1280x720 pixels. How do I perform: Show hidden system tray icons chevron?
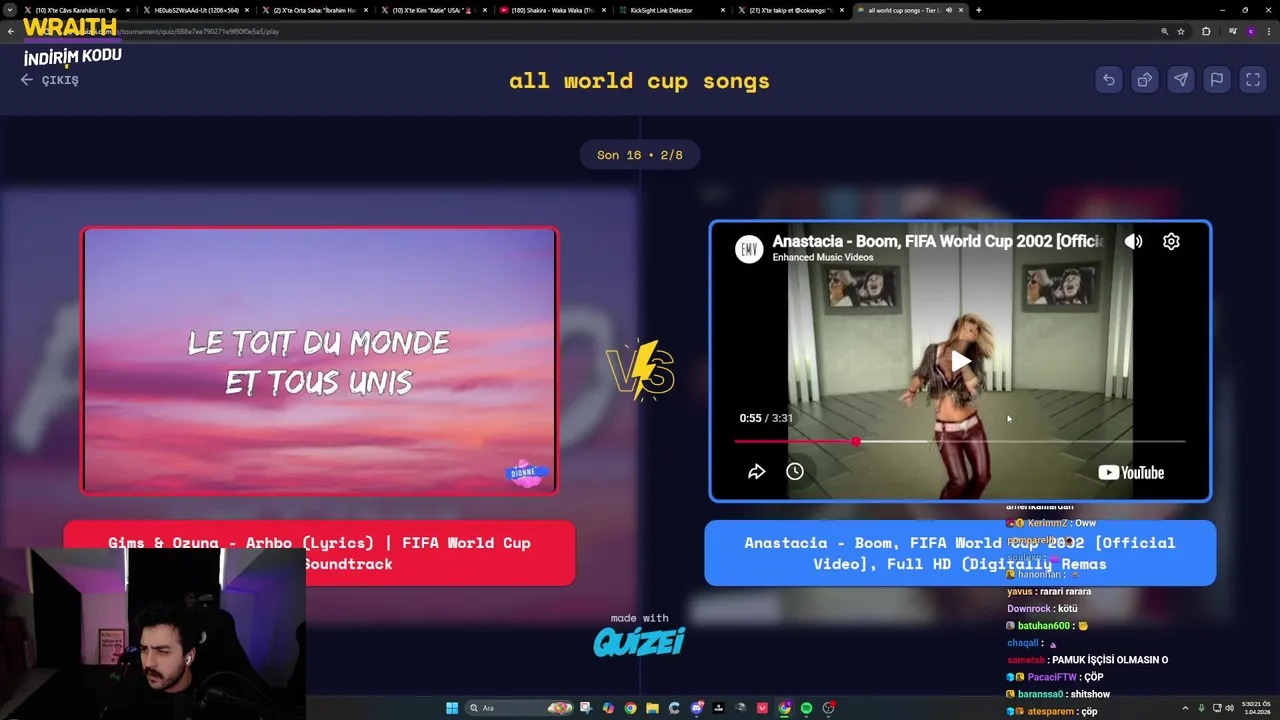click(1185, 708)
